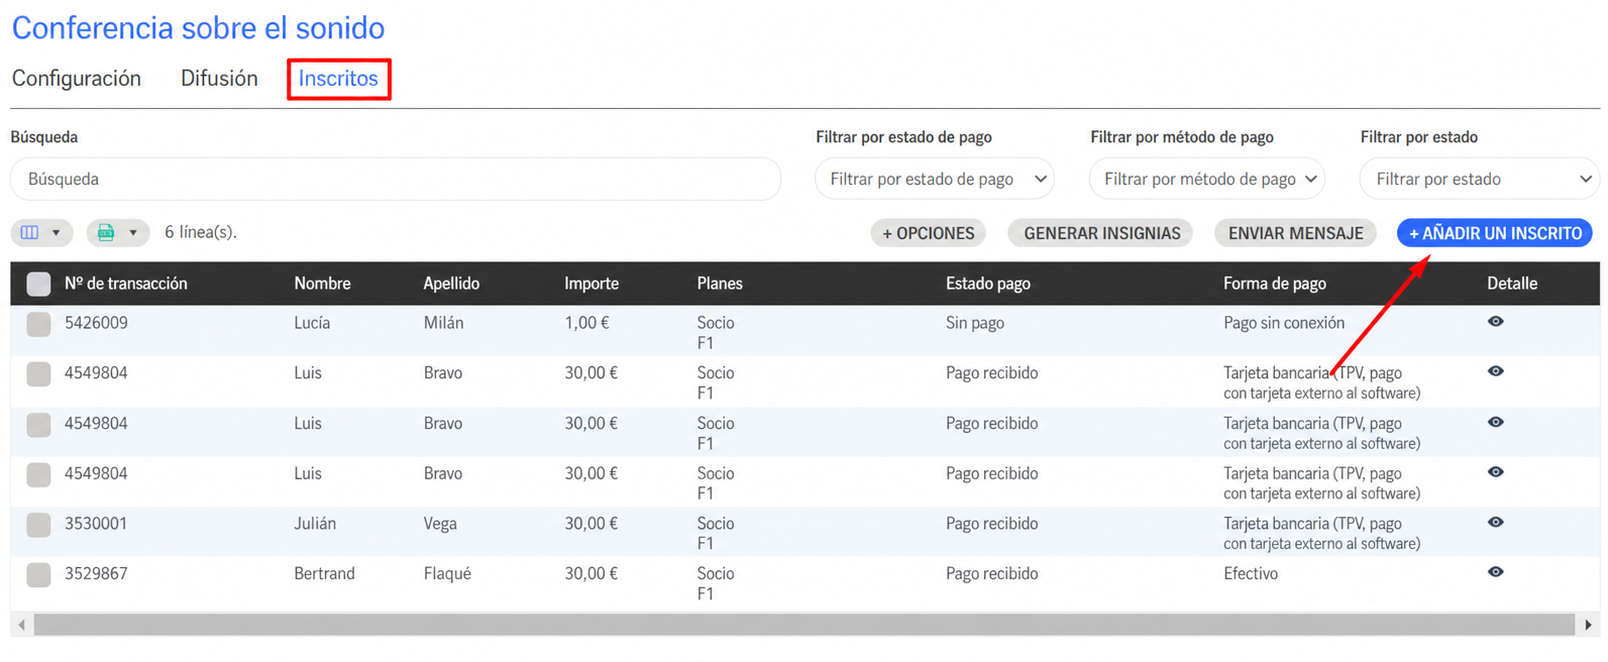Expand the 'Filtrar por método de pago' dropdown
The image size is (1608, 662).
1207,179
